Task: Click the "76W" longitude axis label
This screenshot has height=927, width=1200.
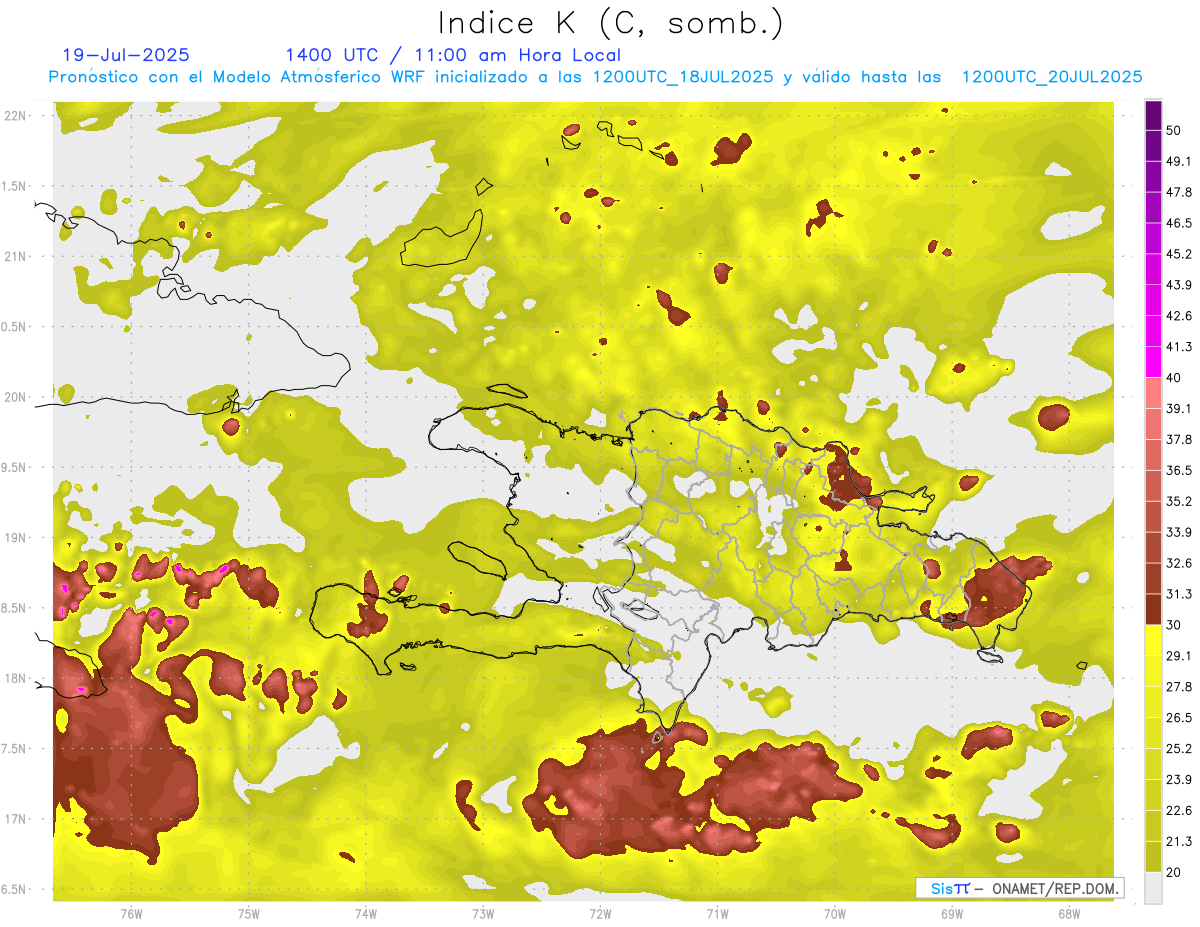Action: (131, 914)
